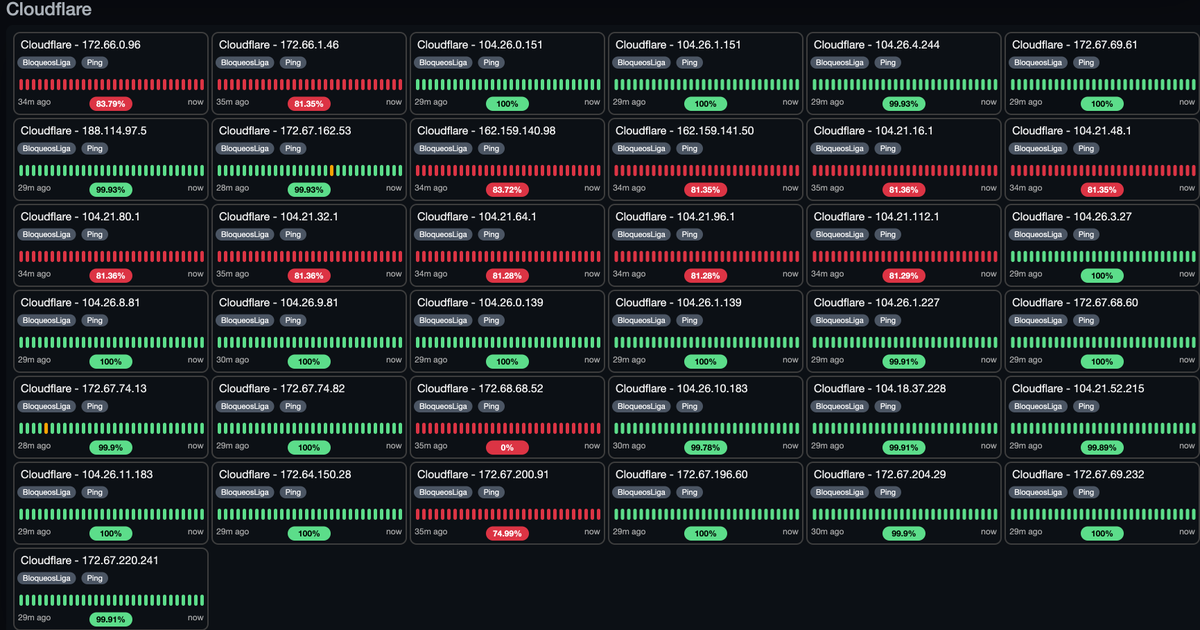Click the orange heartbeat bar for 172.67.74.13
1200x630 pixels.
pyautogui.click(x=45, y=429)
